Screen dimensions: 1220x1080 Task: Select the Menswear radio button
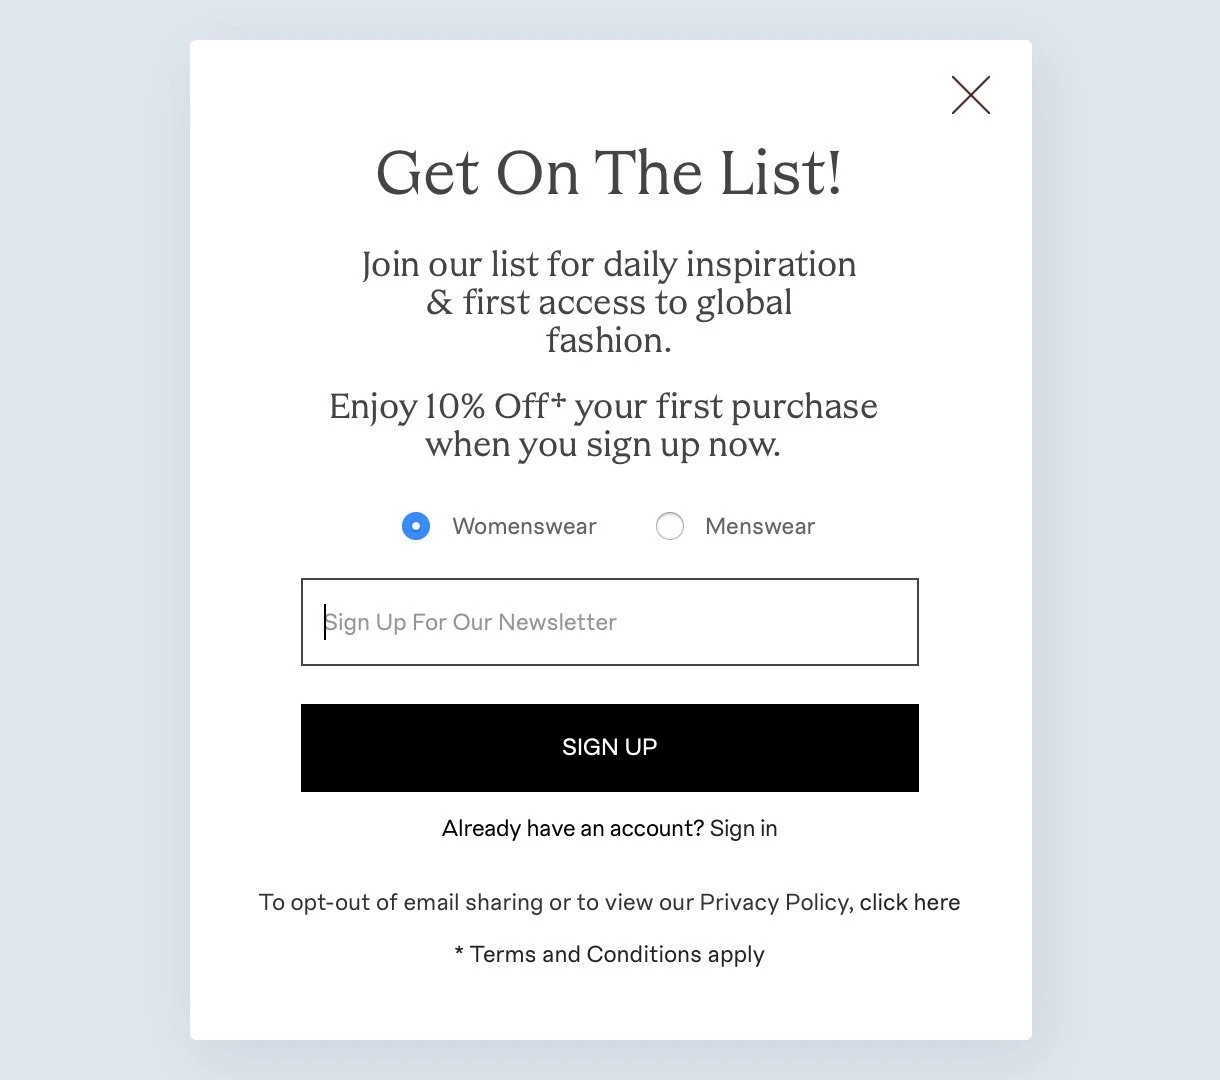(x=670, y=526)
